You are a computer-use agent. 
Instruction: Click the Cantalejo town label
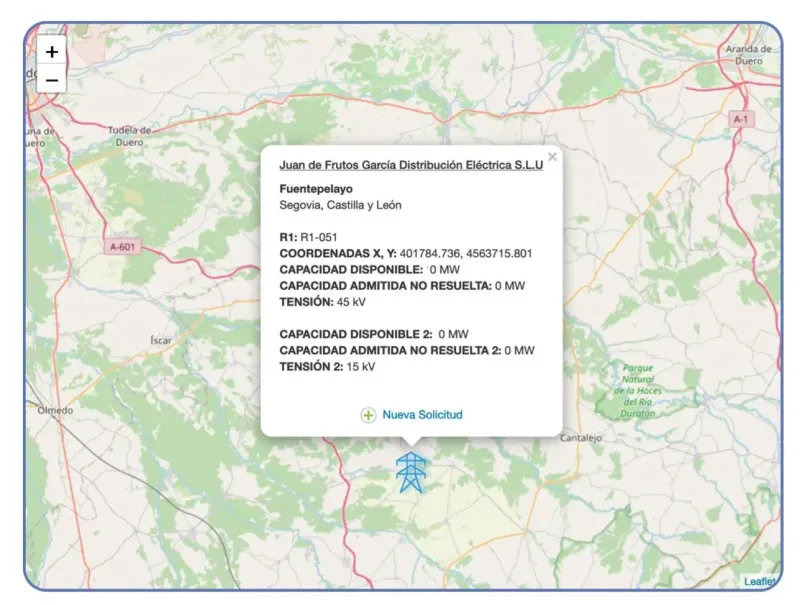tap(581, 438)
